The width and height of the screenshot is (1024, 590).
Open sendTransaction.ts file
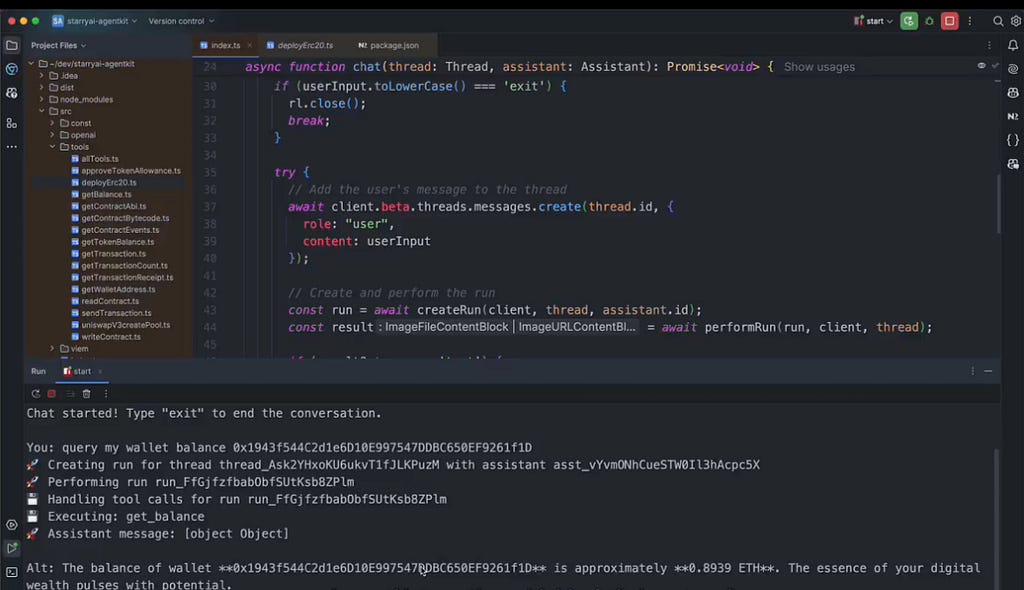tap(116, 313)
